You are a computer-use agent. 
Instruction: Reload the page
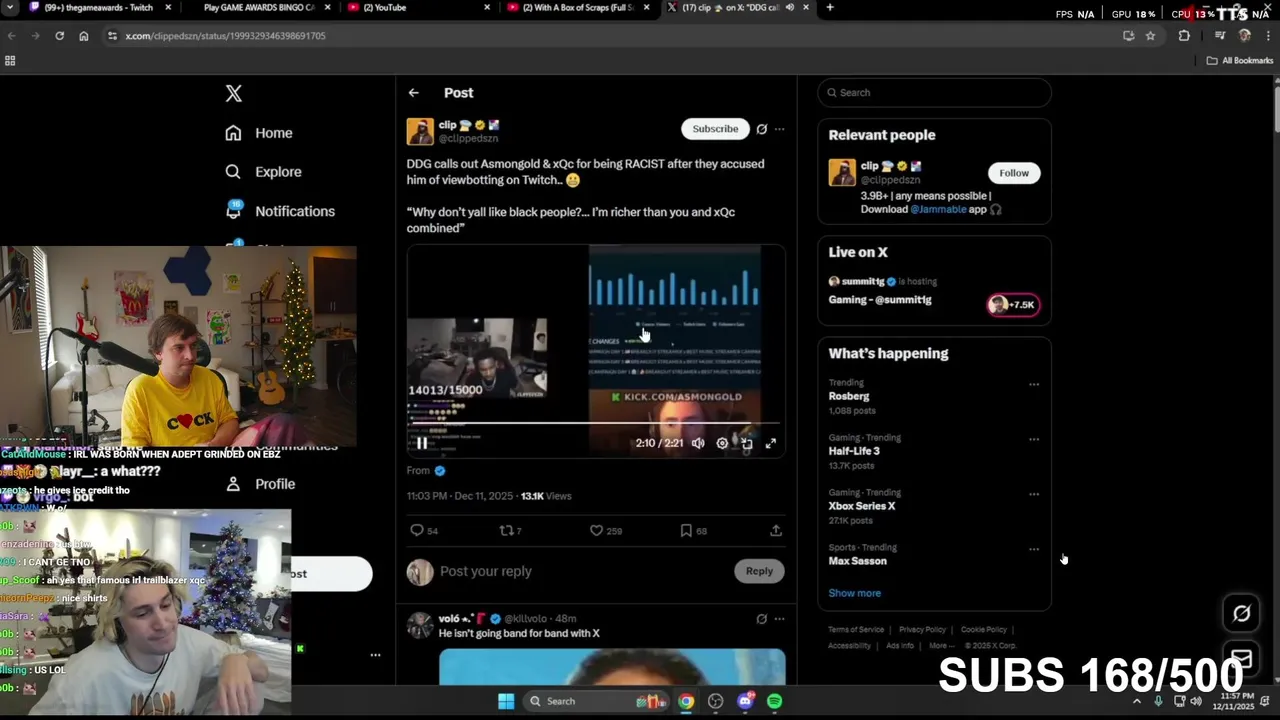tap(59, 36)
